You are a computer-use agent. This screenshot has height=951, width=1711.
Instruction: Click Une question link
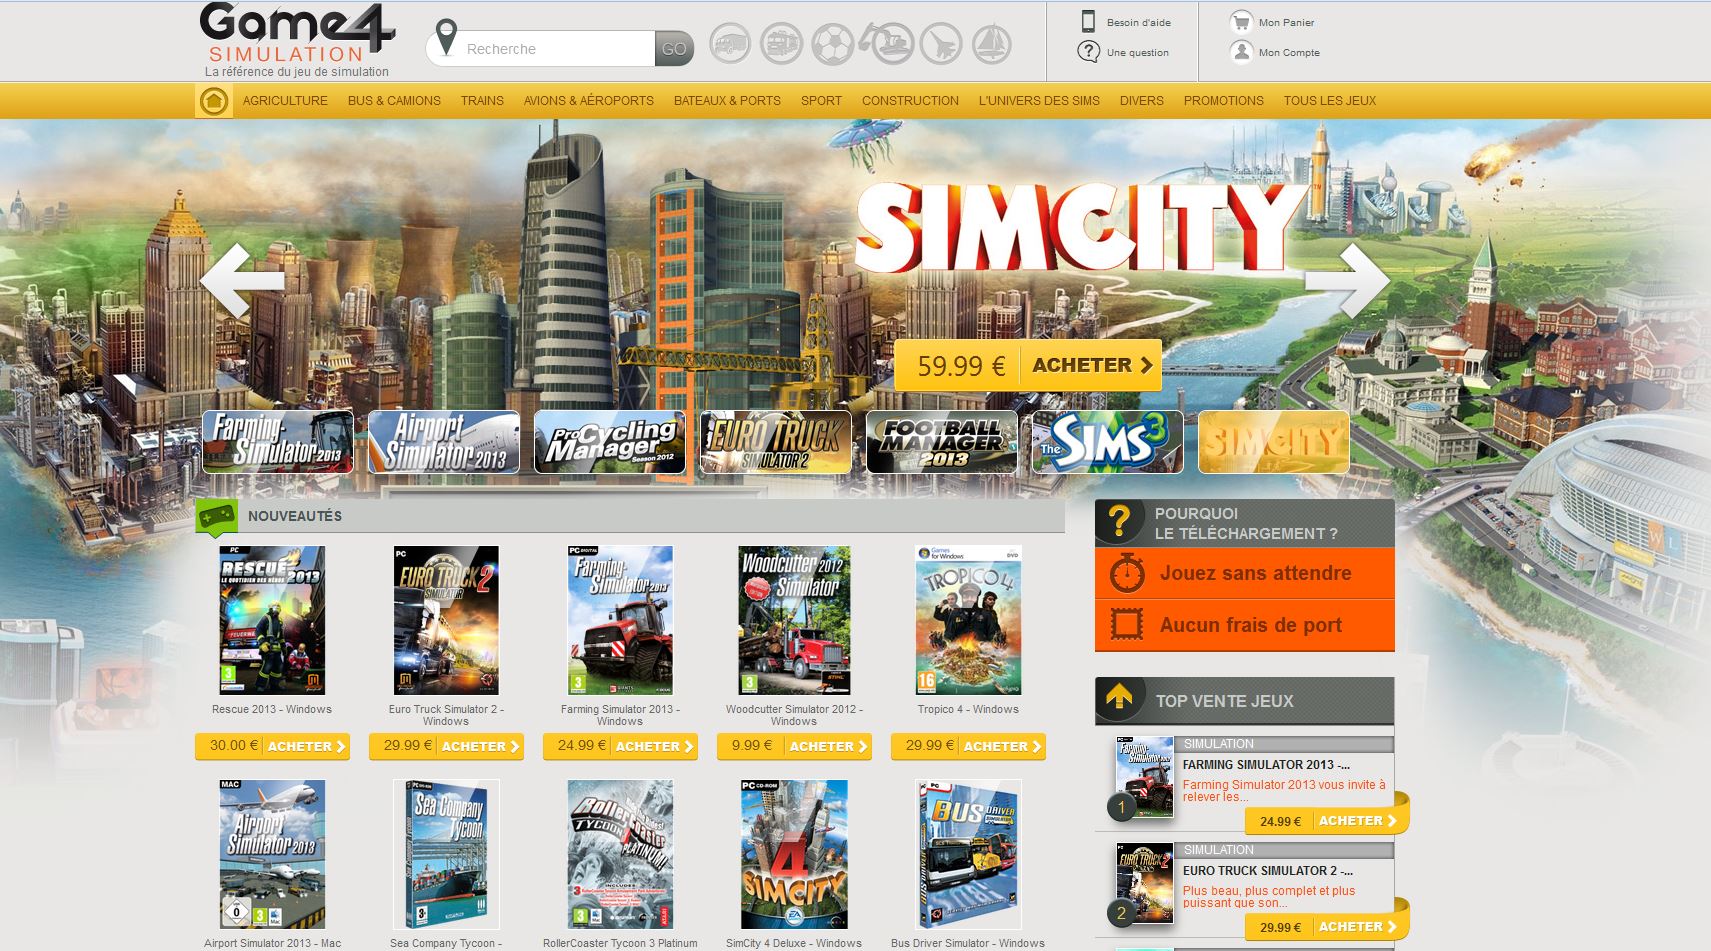coord(1137,53)
